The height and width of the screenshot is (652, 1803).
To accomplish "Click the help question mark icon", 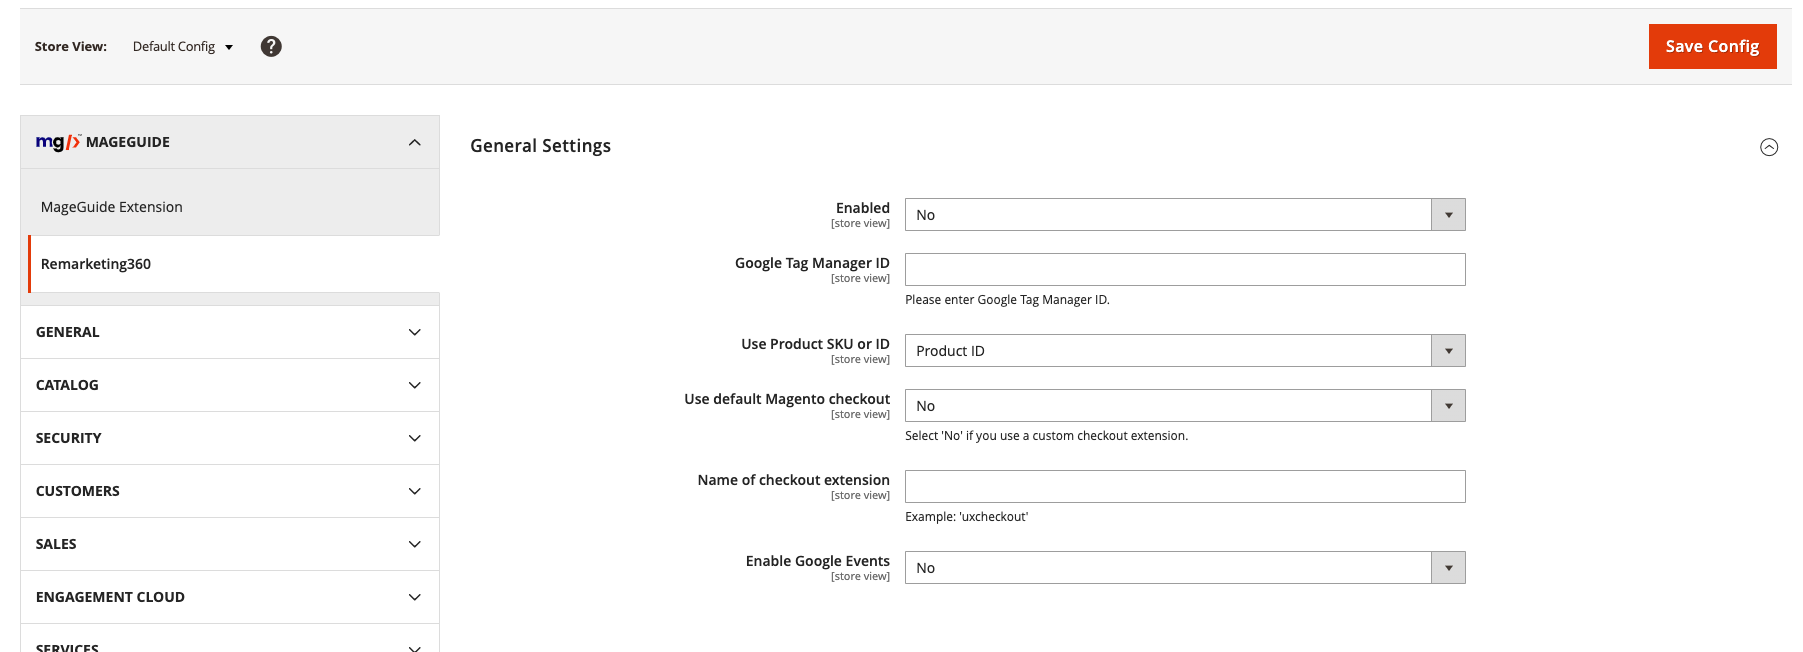I will coord(271,46).
